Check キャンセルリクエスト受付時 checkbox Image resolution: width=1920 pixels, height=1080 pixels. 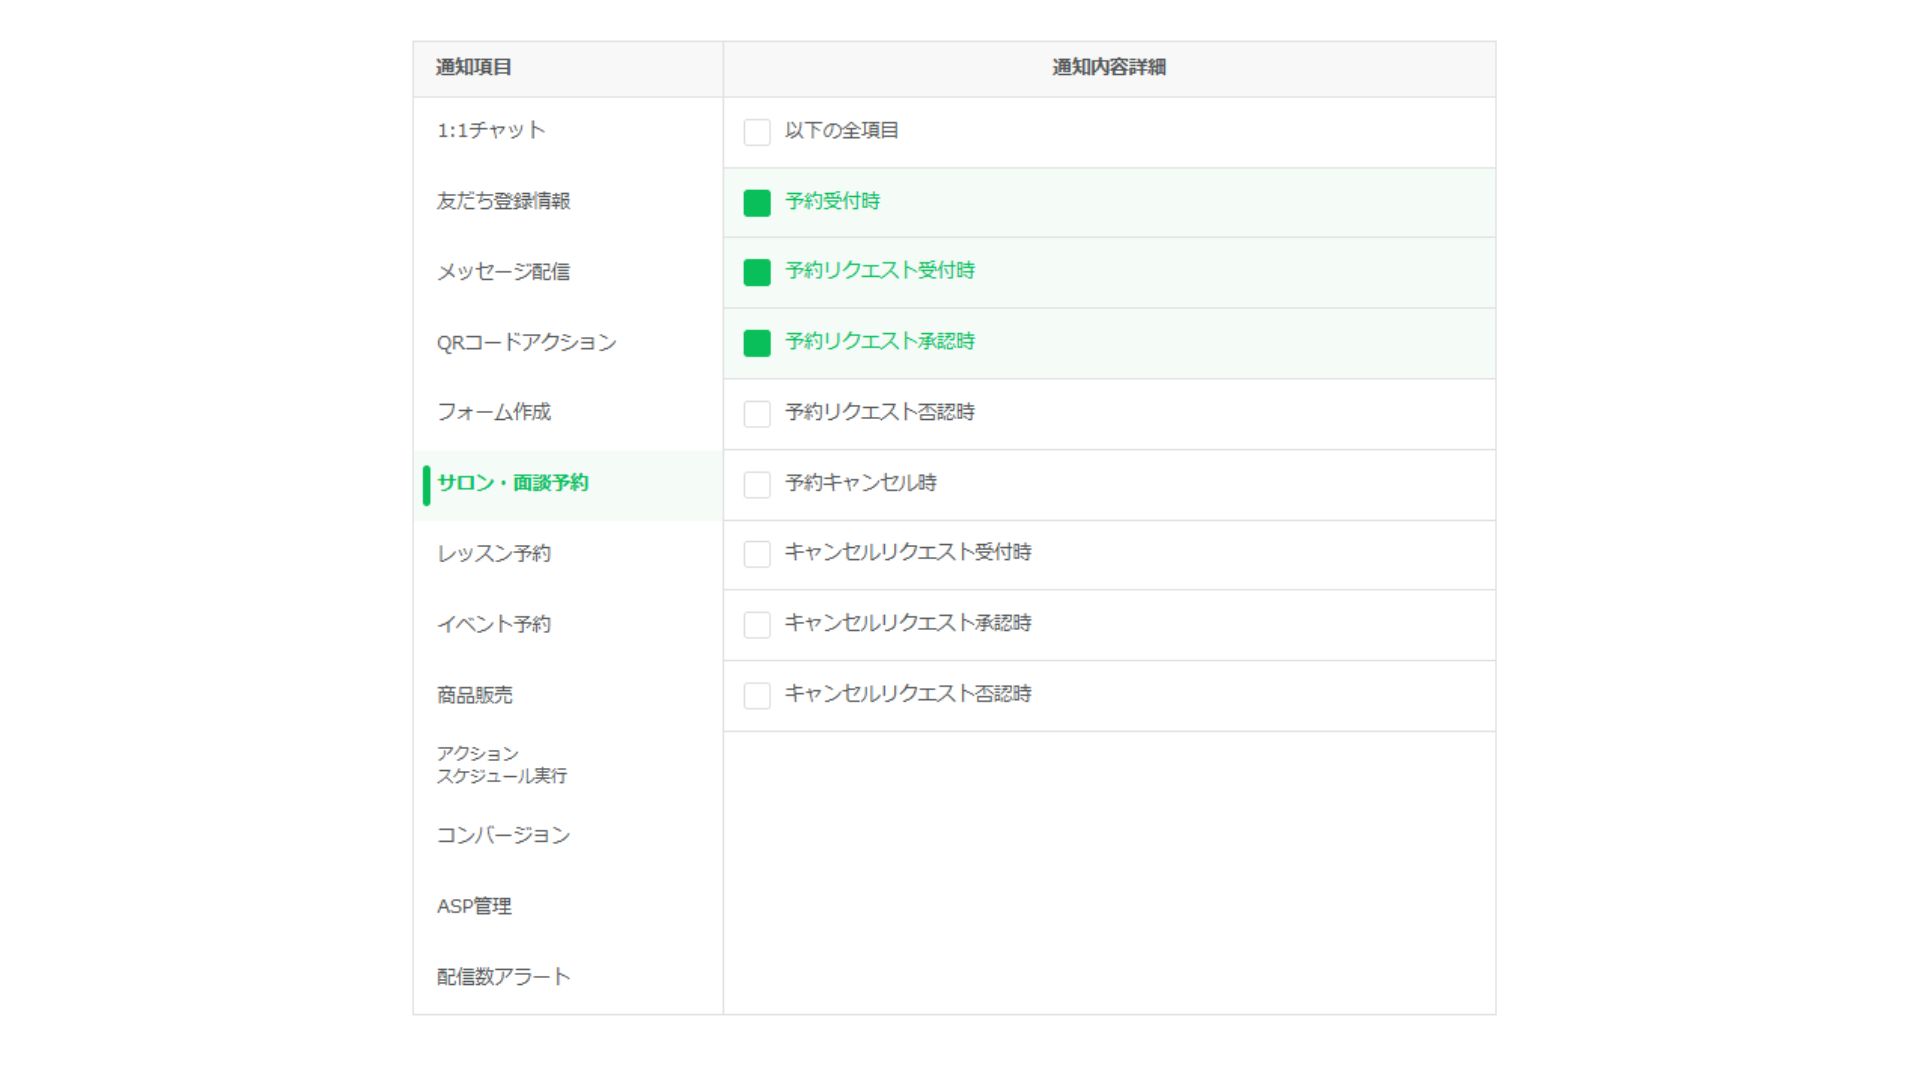[757, 554]
